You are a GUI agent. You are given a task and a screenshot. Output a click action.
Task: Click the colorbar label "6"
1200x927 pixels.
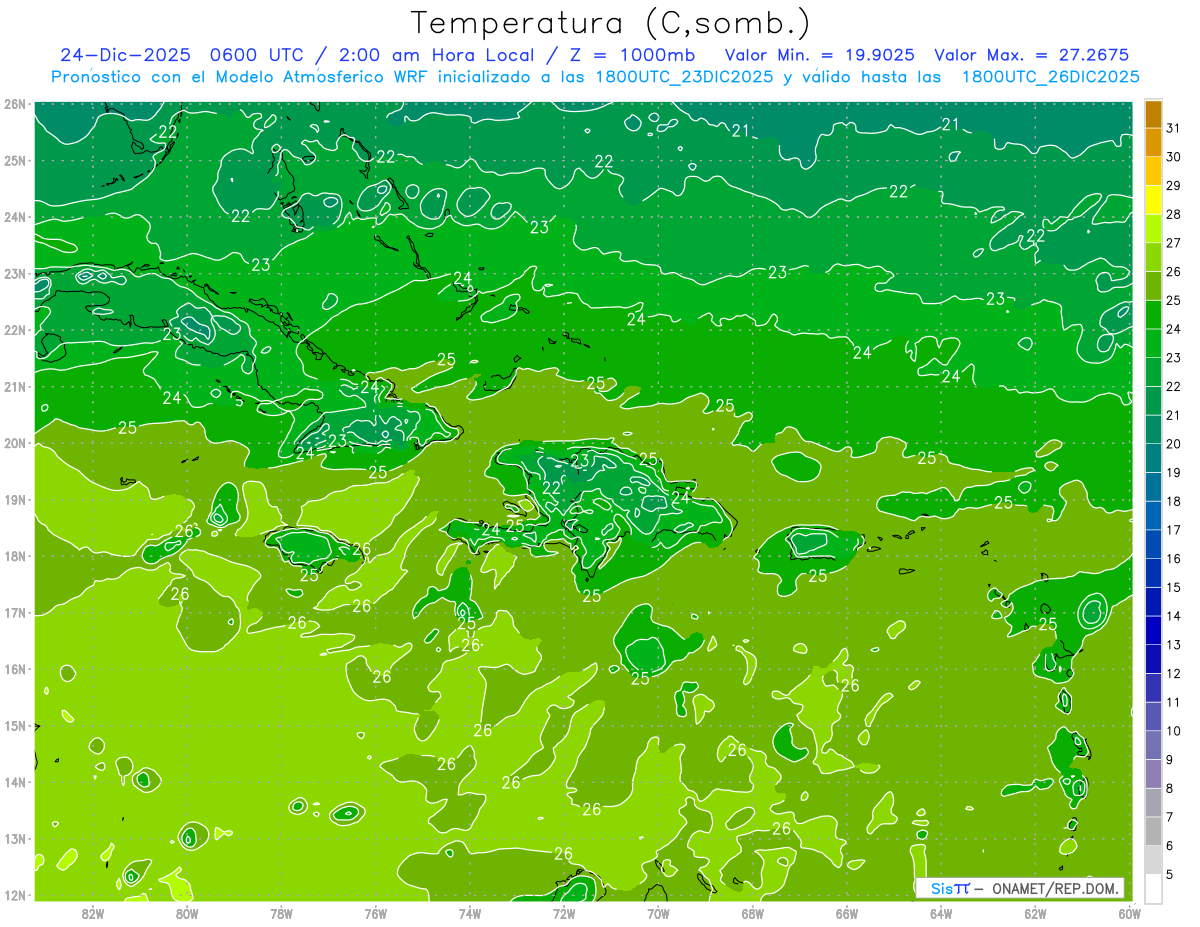1169,846
